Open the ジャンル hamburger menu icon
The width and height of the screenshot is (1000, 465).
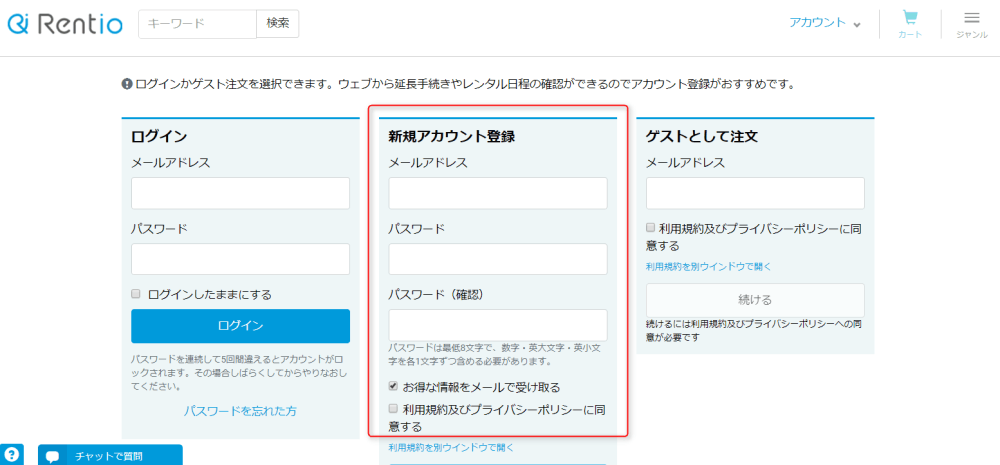[x=972, y=24]
